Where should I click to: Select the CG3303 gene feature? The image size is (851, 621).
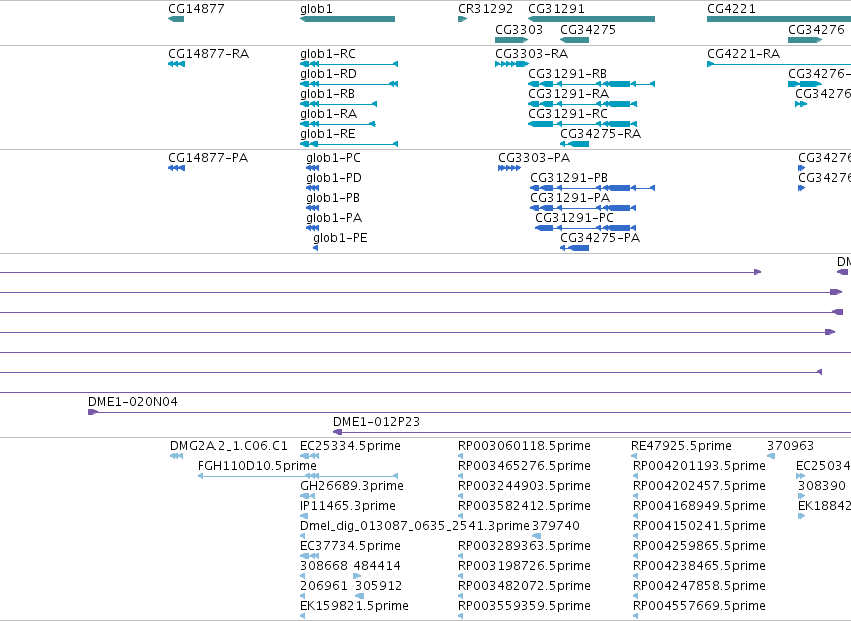click(x=511, y=40)
